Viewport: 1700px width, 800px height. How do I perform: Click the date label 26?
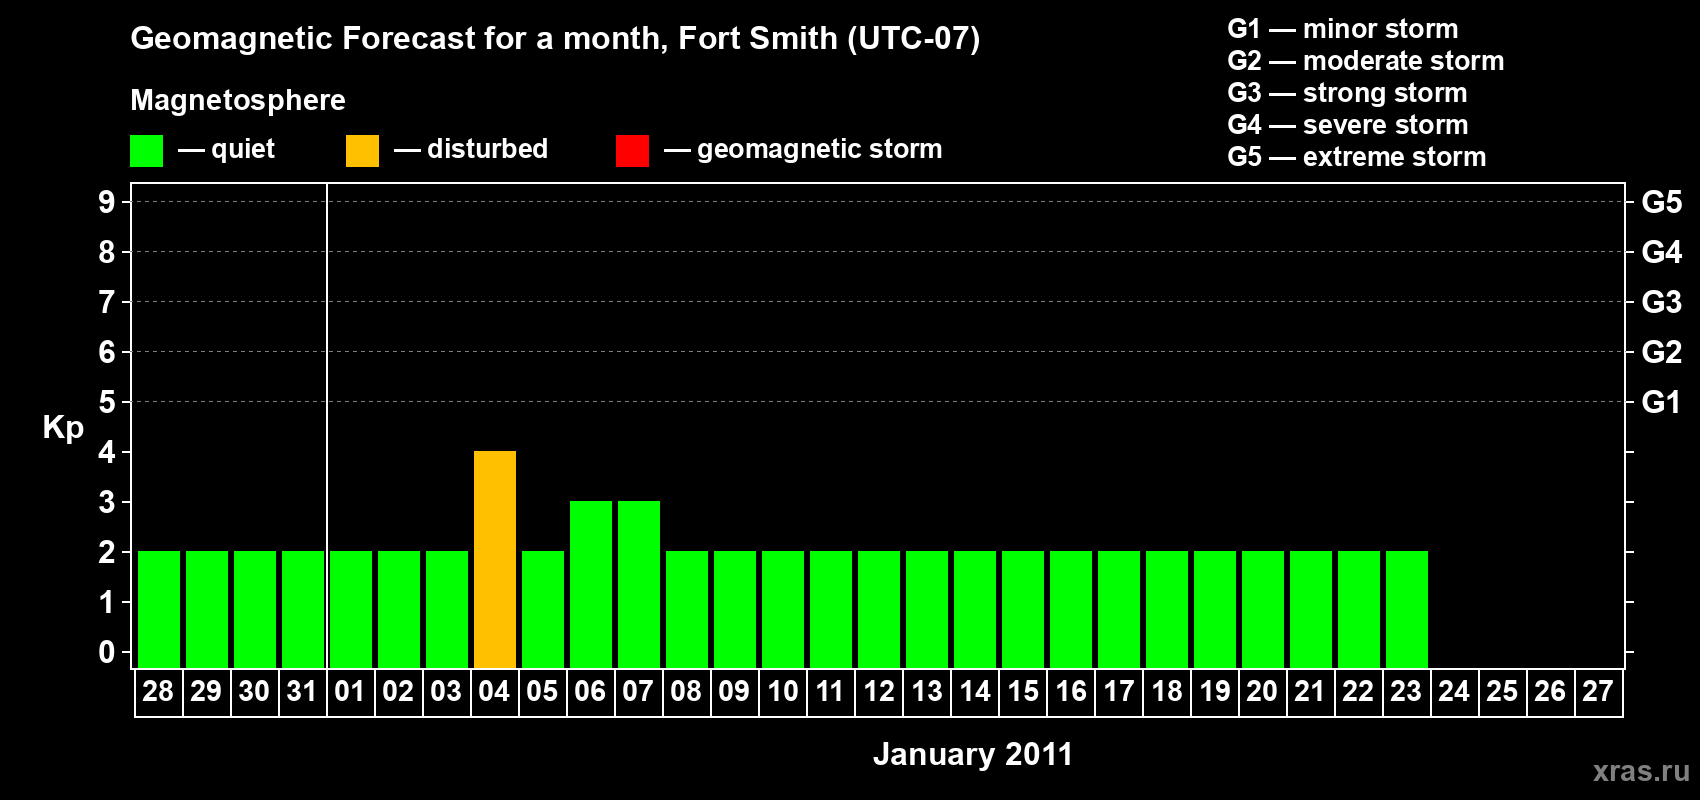point(1550,691)
